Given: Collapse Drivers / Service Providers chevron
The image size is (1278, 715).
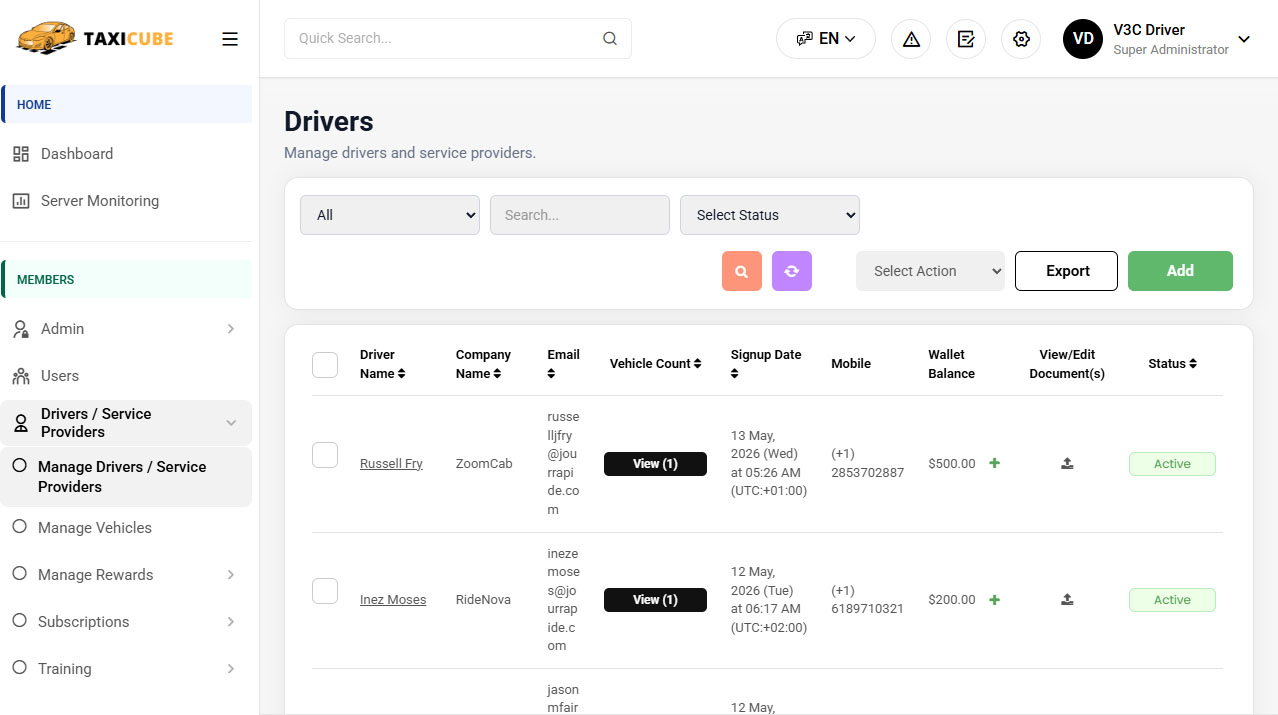Looking at the screenshot, I should click(x=231, y=423).
